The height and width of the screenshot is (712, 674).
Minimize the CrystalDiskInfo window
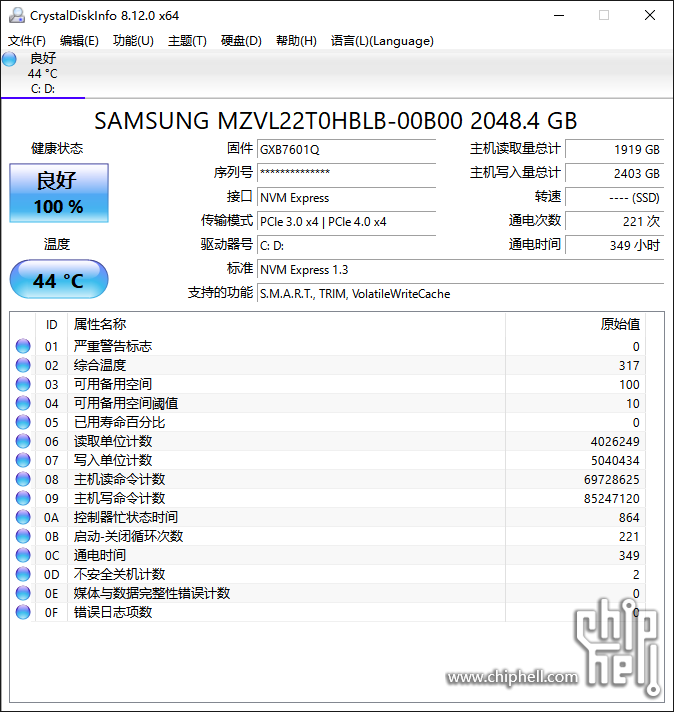(x=559, y=15)
